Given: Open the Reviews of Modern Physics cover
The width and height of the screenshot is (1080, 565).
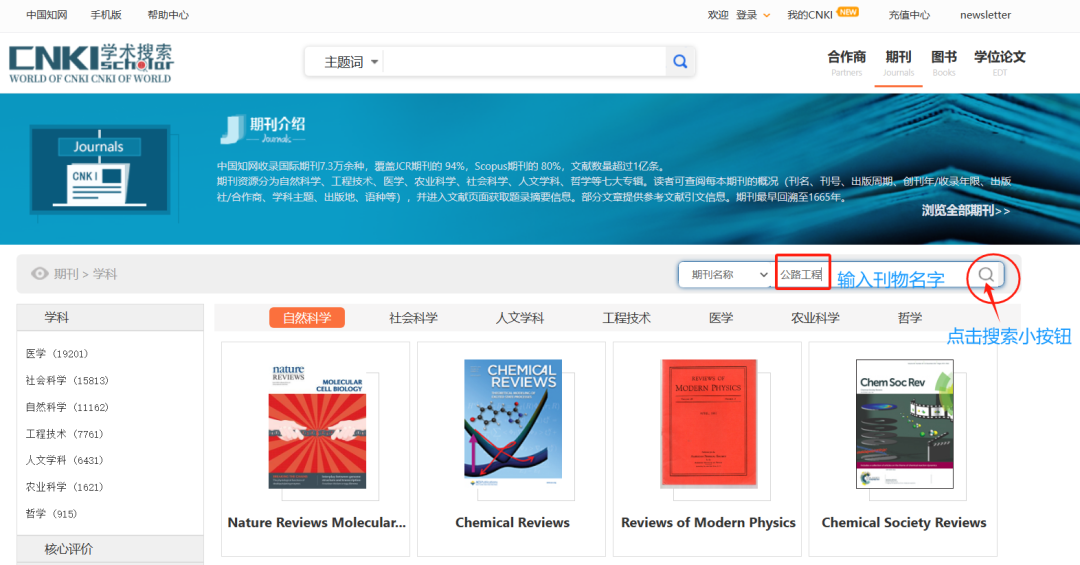Looking at the screenshot, I should 709,423.
